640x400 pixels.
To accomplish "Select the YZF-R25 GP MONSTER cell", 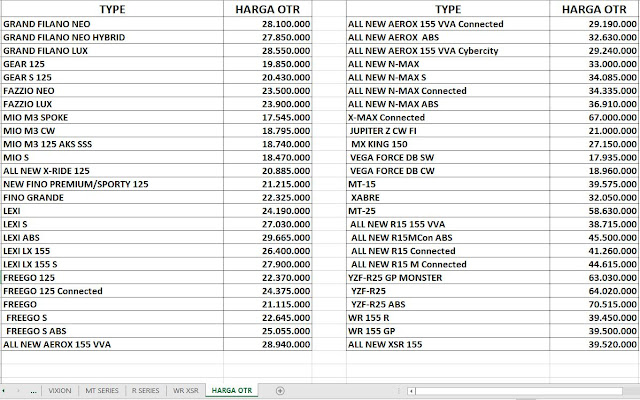I will tap(448, 278).
